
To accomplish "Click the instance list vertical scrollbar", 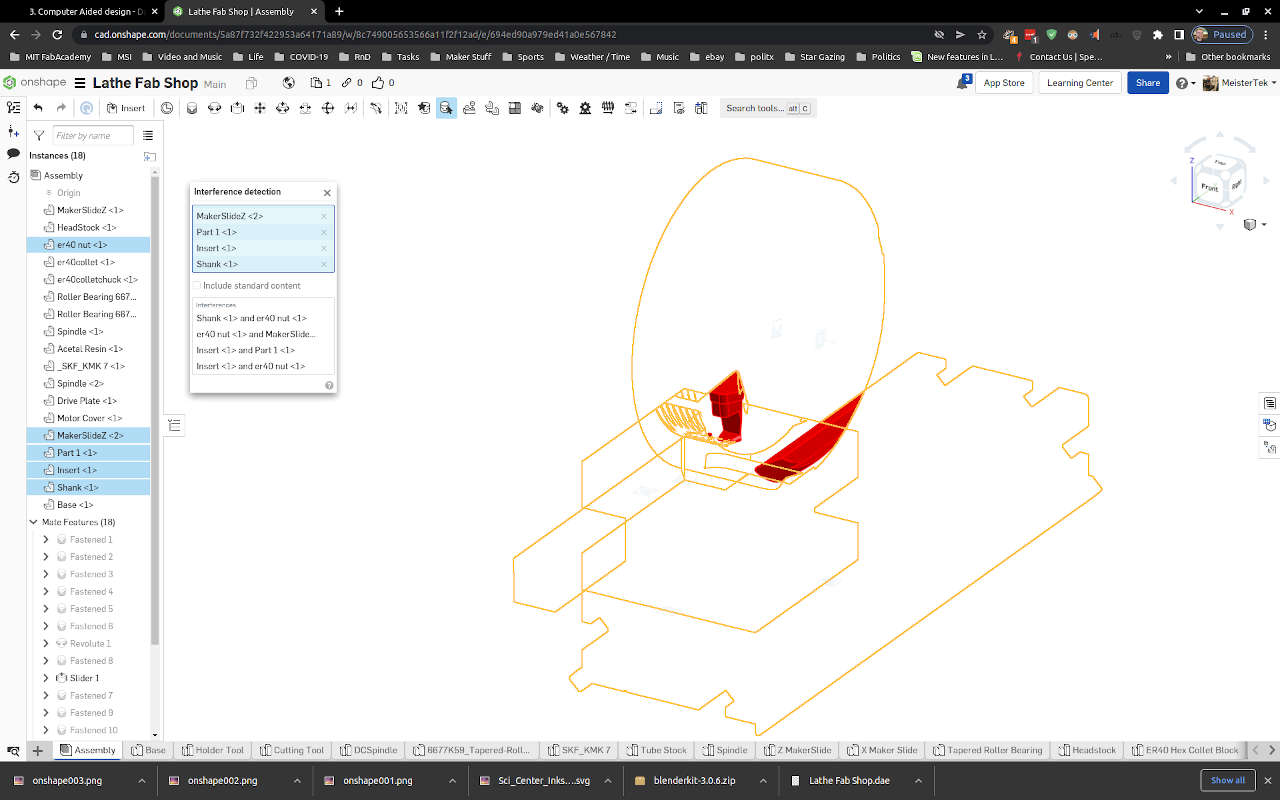I will 155,410.
